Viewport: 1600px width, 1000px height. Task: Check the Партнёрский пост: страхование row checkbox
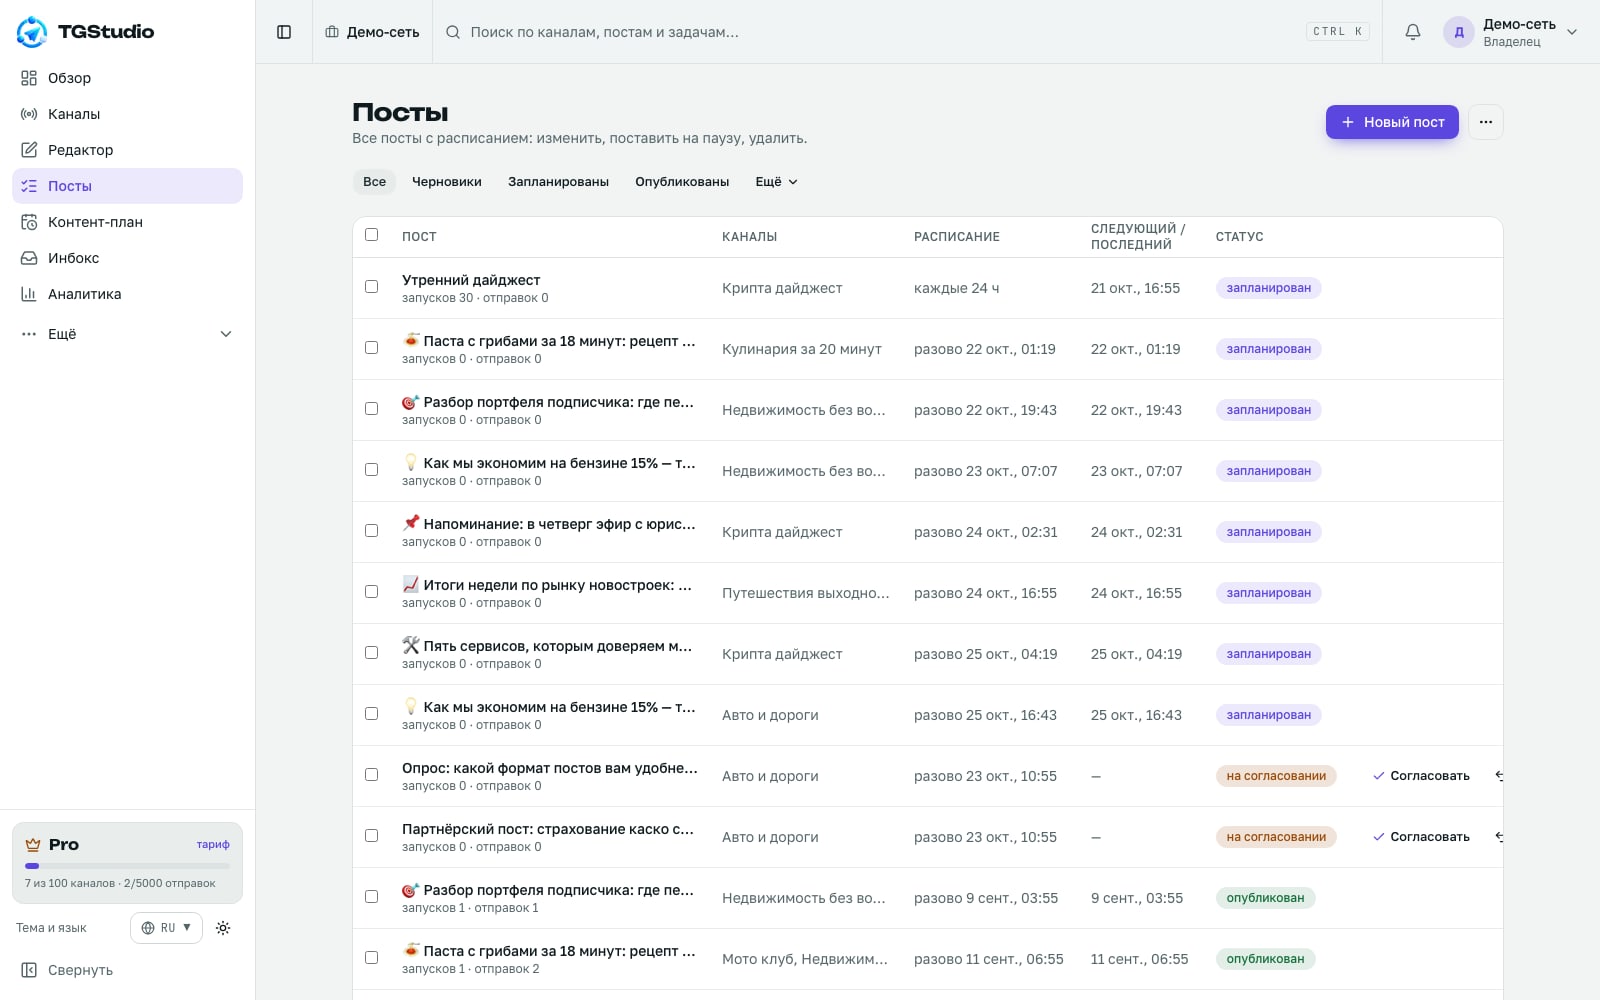point(372,836)
